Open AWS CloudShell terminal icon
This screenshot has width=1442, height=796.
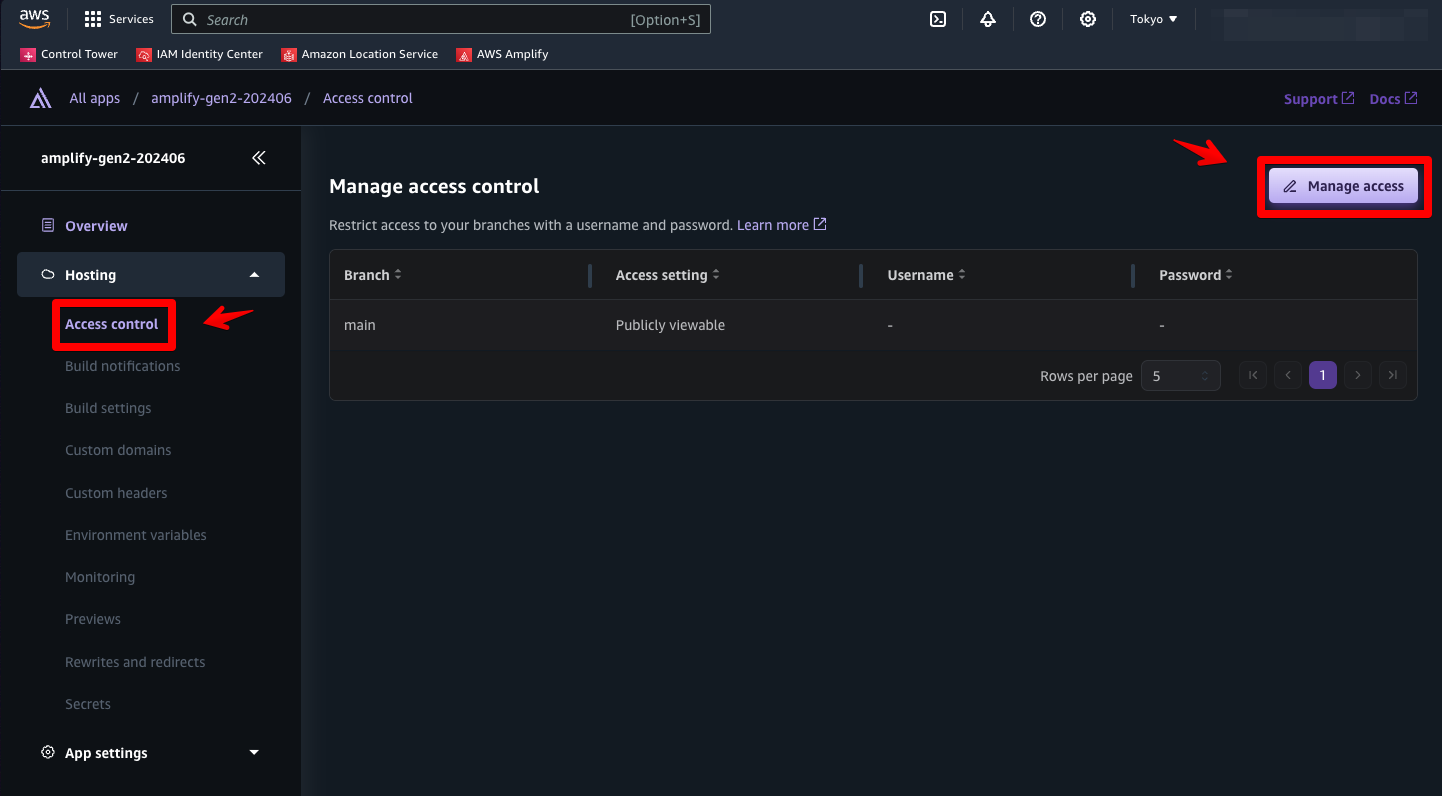[938, 19]
